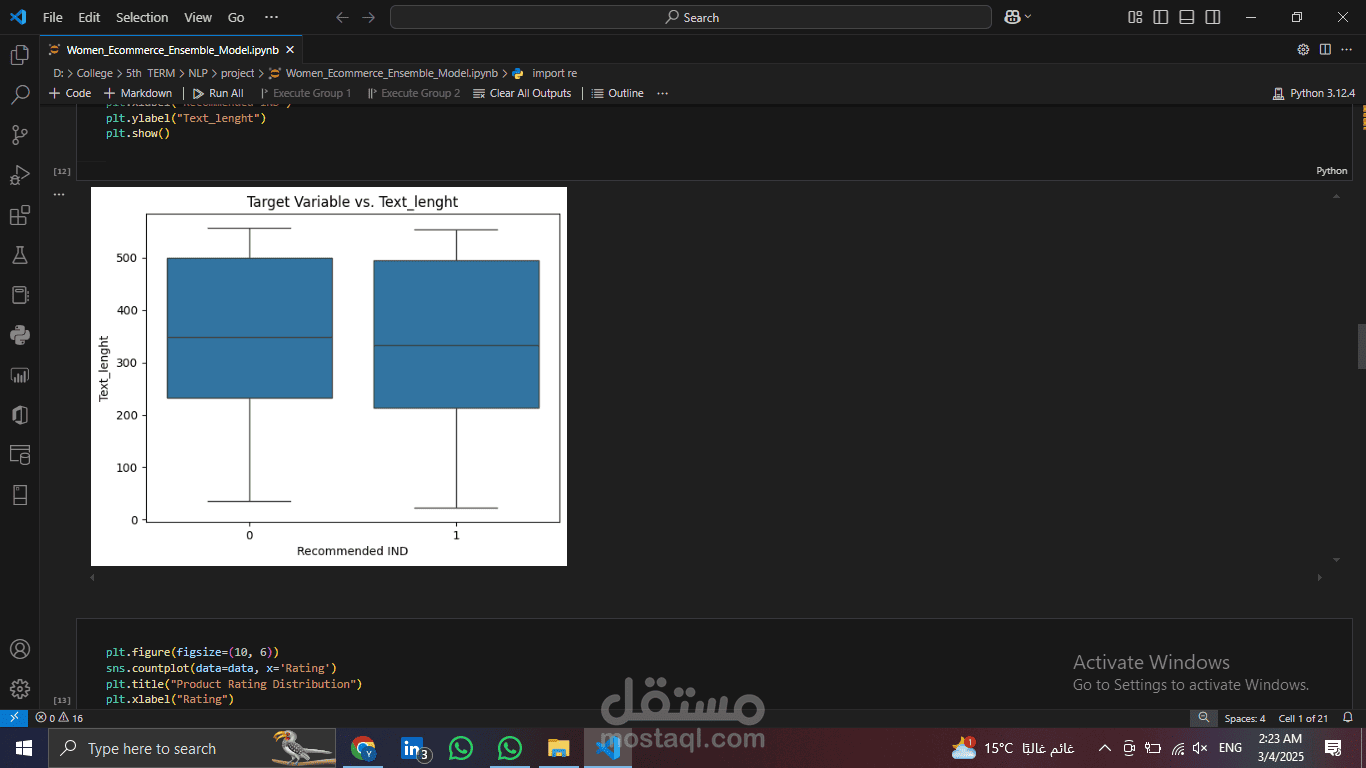Open the Extensions view
The image size is (1366, 768).
19,215
